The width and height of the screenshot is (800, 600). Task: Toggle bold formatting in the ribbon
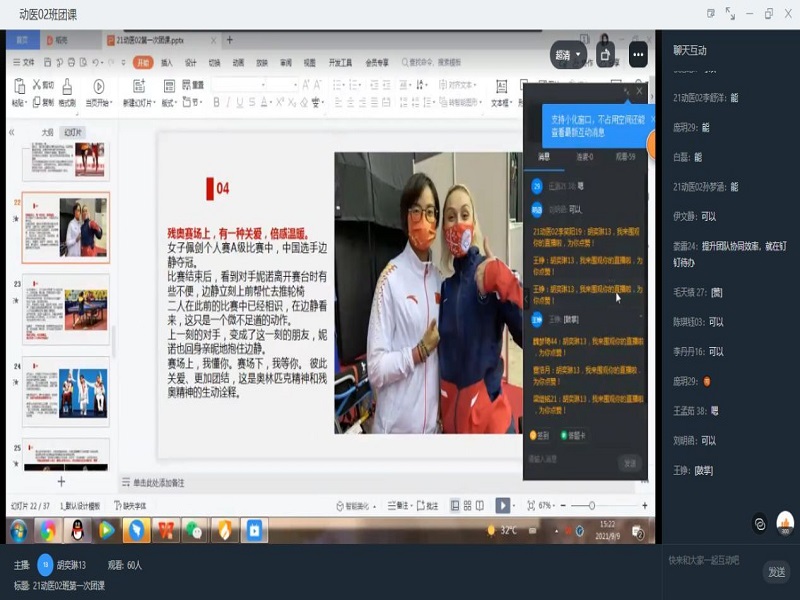(x=214, y=102)
